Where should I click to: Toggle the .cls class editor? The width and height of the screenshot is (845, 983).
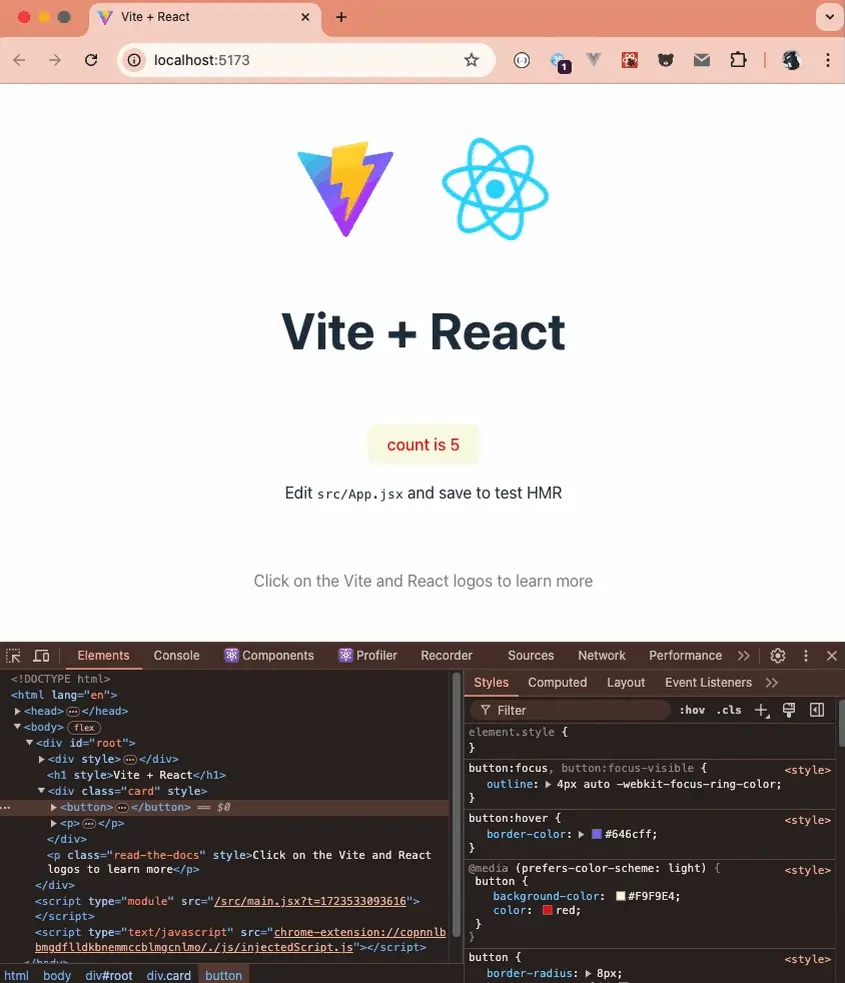pyautogui.click(x=729, y=710)
